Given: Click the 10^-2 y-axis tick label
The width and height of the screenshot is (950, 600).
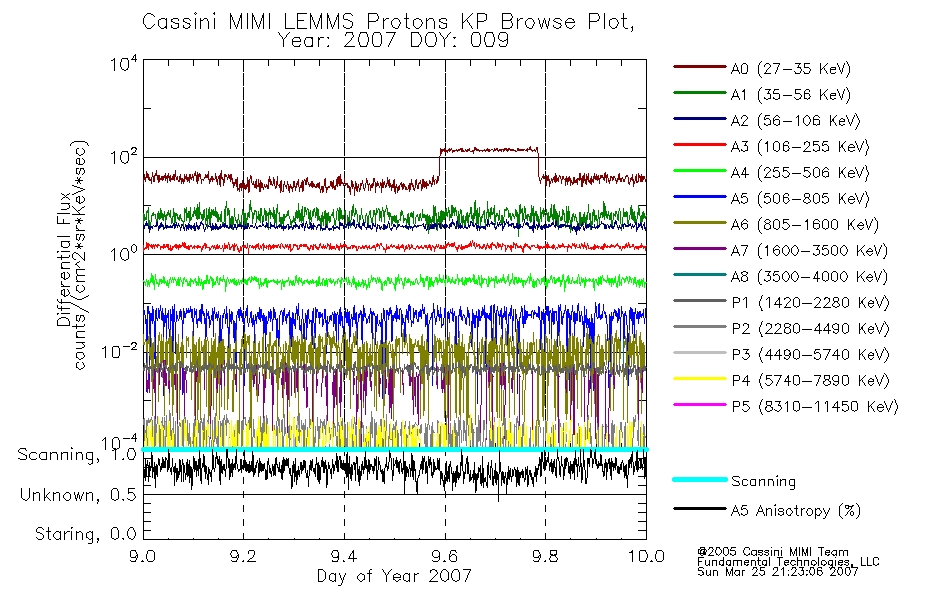Looking at the screenshot, I should coord(119,350).
